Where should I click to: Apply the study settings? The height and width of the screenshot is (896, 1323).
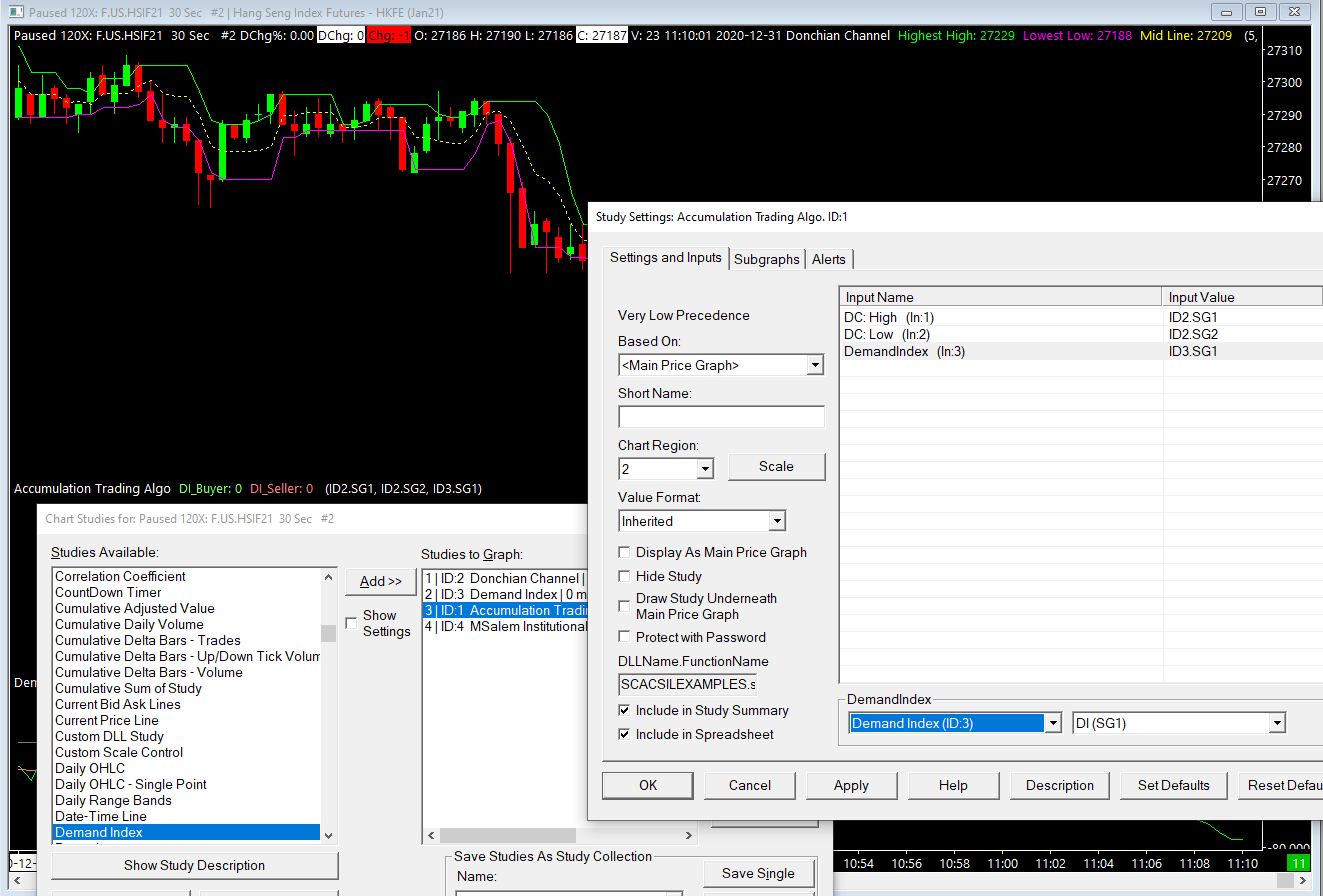pos(851,785)
